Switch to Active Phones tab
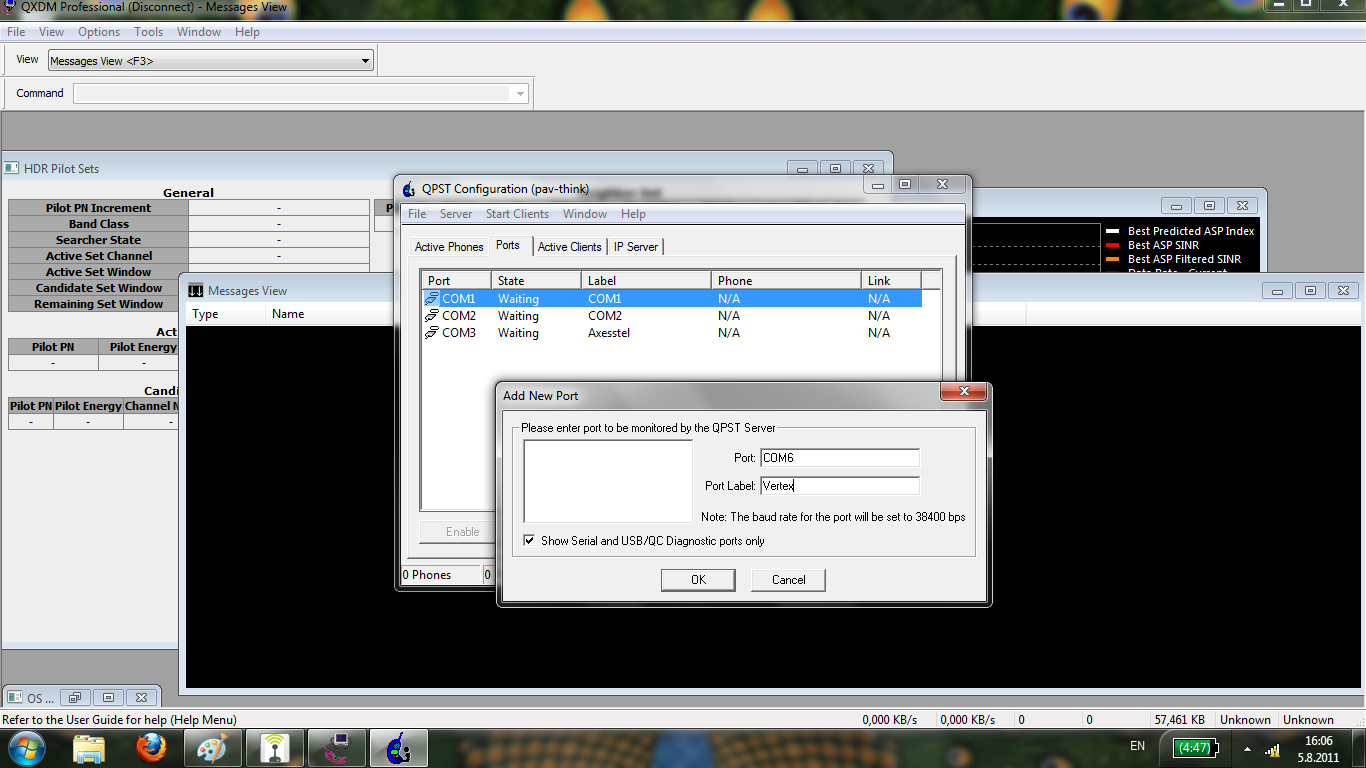Viewport: 1366px width, 768px height. click(449, 247)
